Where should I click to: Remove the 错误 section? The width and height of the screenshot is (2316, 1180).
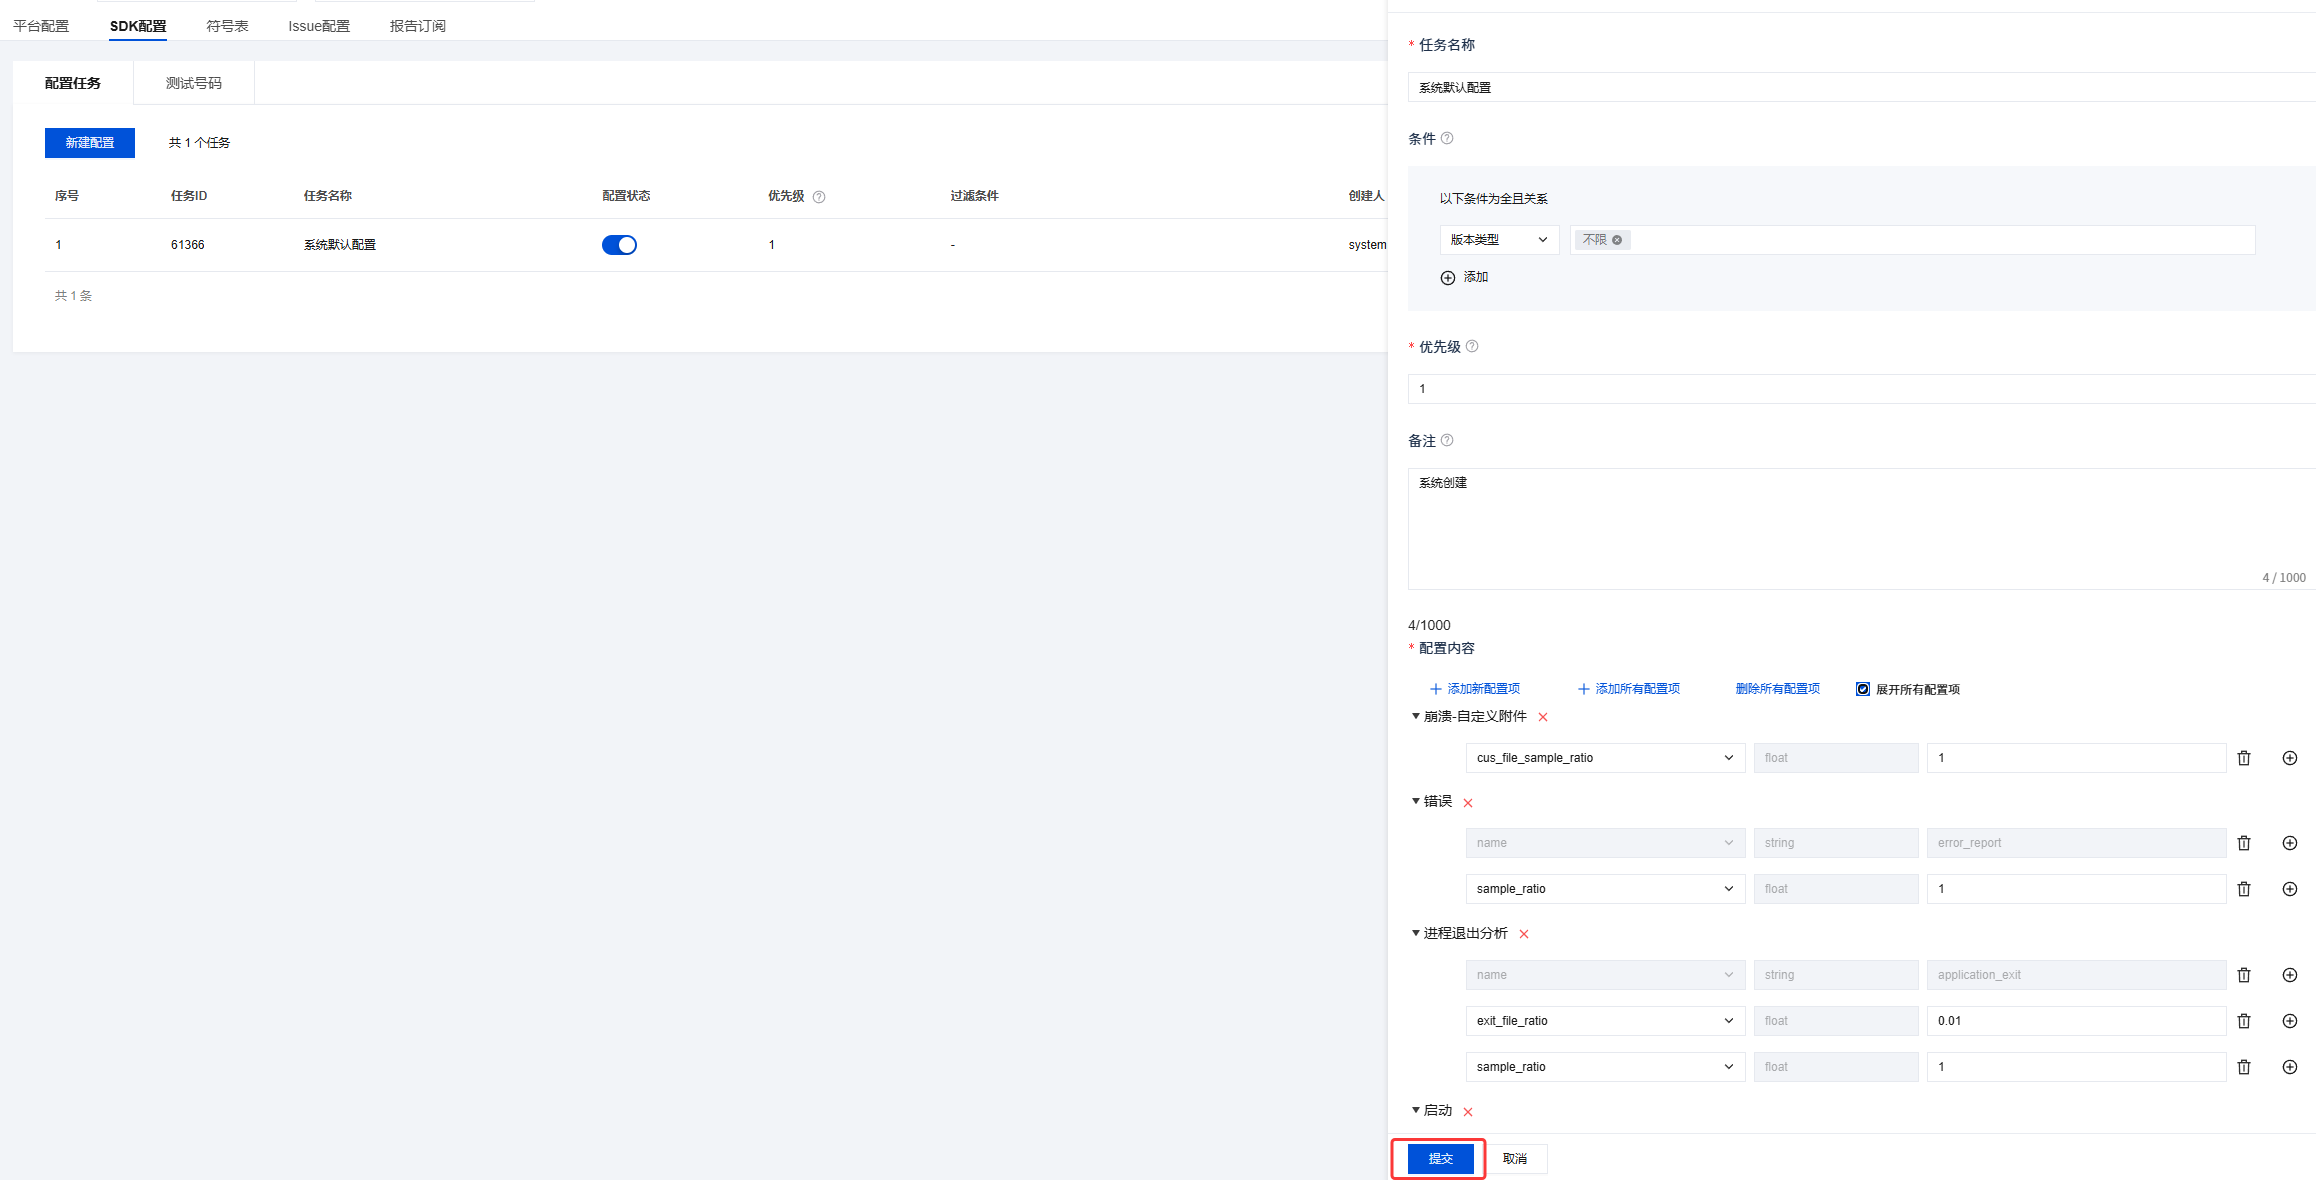click(1468, 803)
